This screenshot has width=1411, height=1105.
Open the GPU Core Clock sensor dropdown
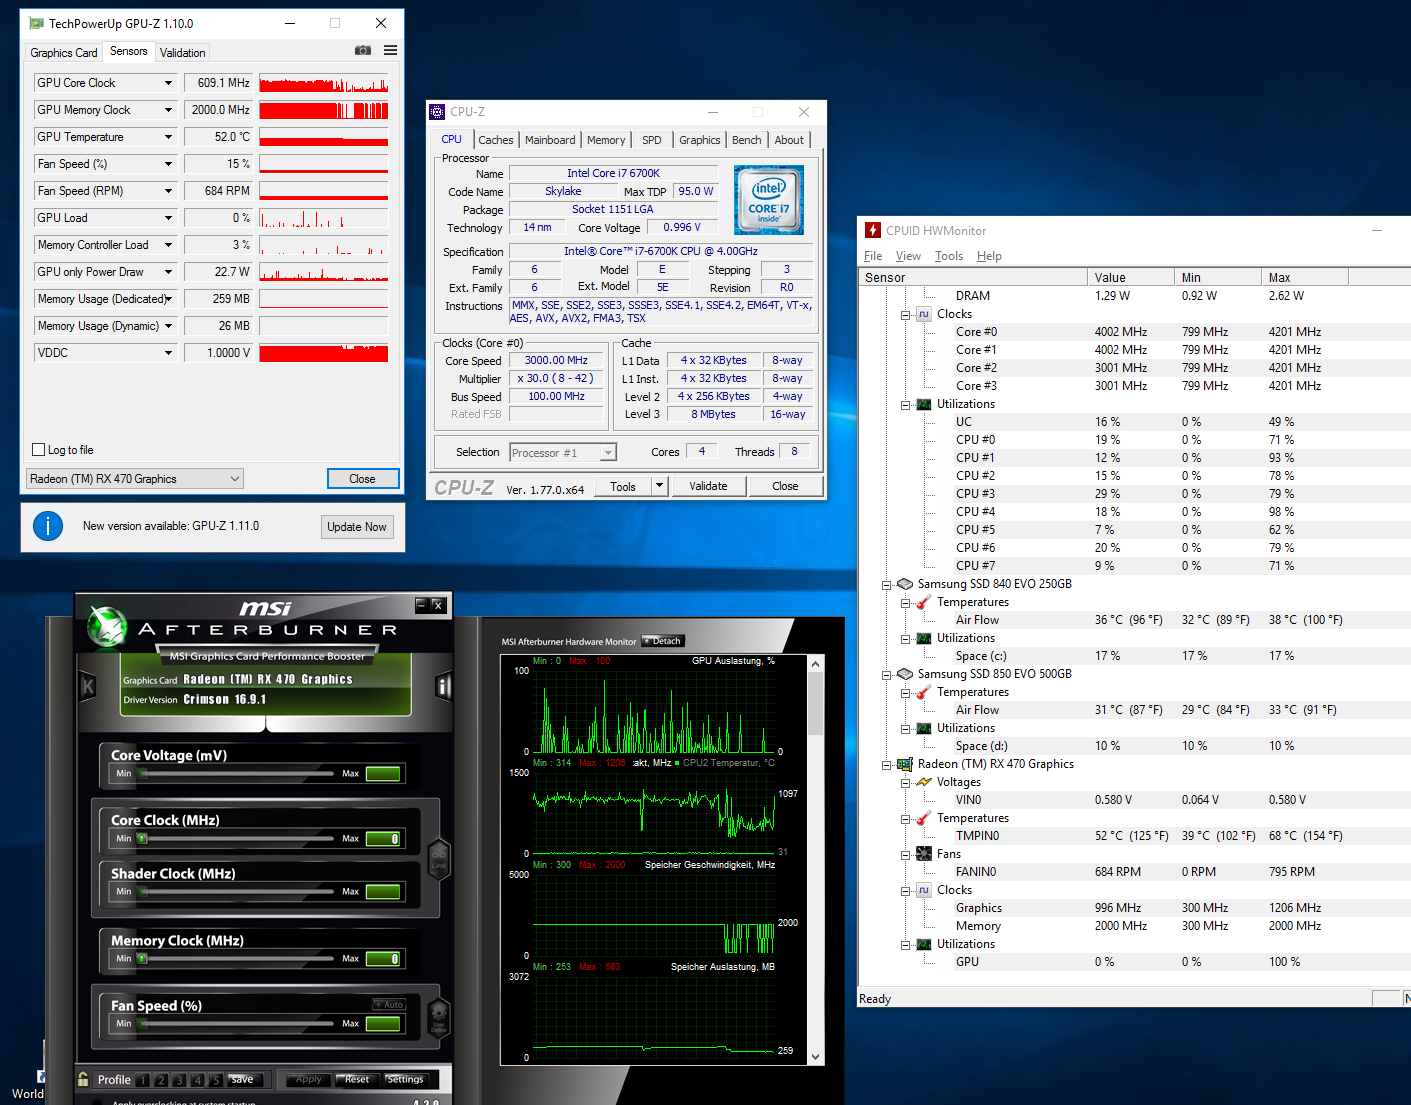click(x=168, y=83)
